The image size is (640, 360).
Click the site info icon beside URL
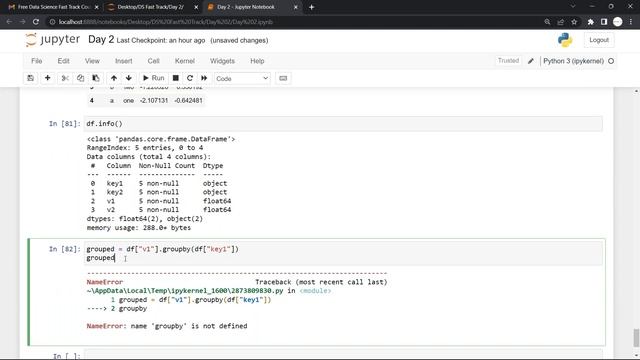[52, 22]
